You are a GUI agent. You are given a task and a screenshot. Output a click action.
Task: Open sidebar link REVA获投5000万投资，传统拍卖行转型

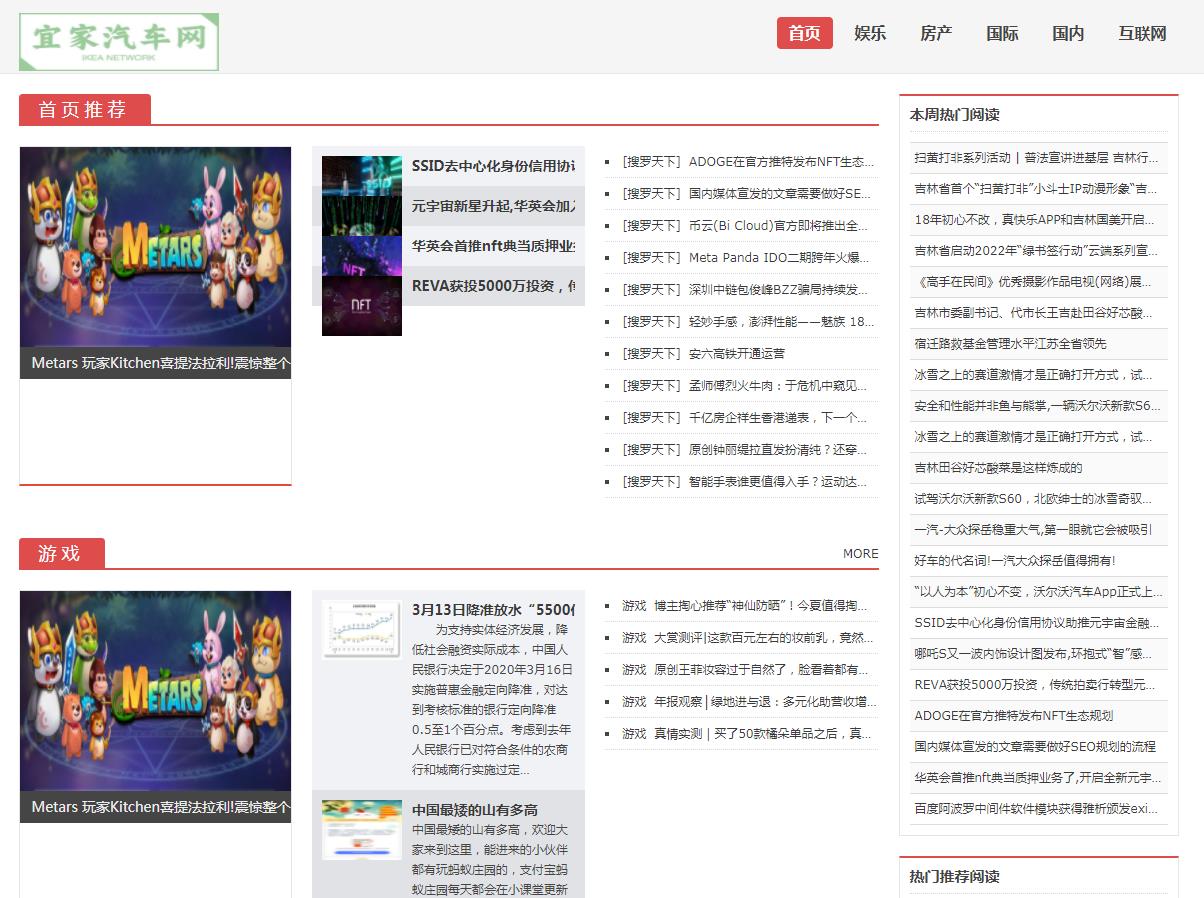[1034, 684]
